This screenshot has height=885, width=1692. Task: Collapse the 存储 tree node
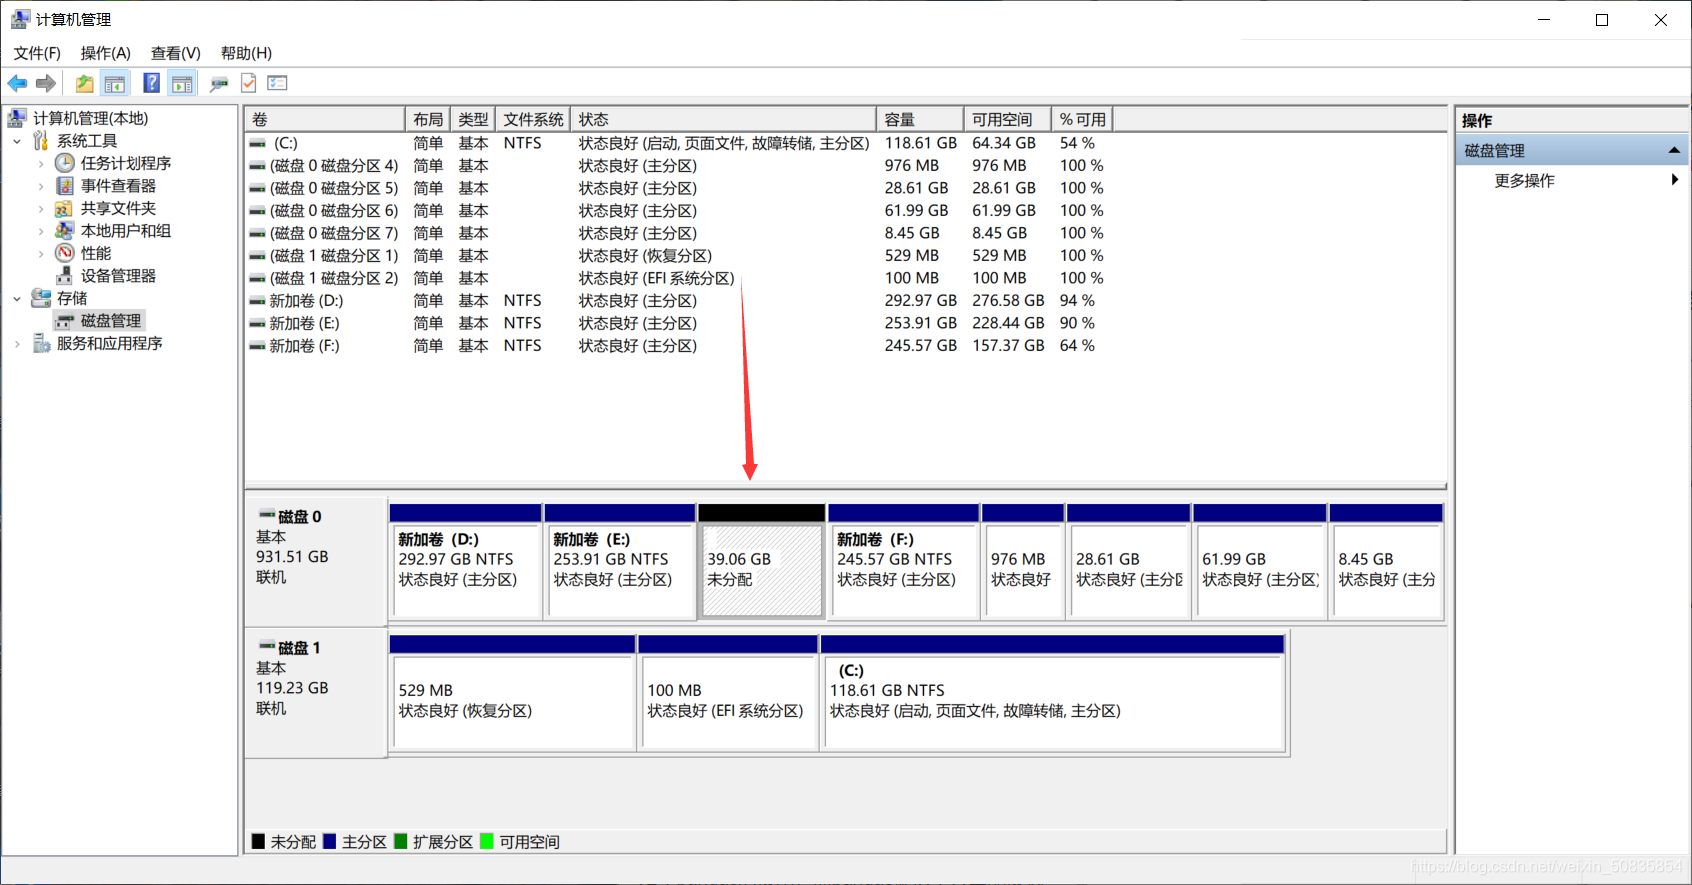(x=17, y=298)
